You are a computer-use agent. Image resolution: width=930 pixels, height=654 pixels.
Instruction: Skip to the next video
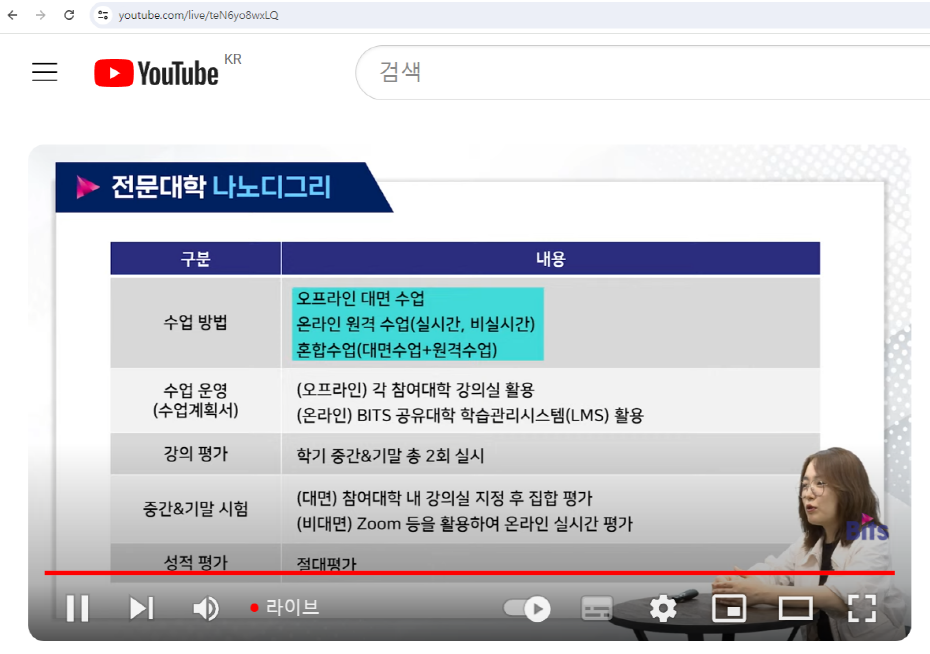click(x=142, y=608)
